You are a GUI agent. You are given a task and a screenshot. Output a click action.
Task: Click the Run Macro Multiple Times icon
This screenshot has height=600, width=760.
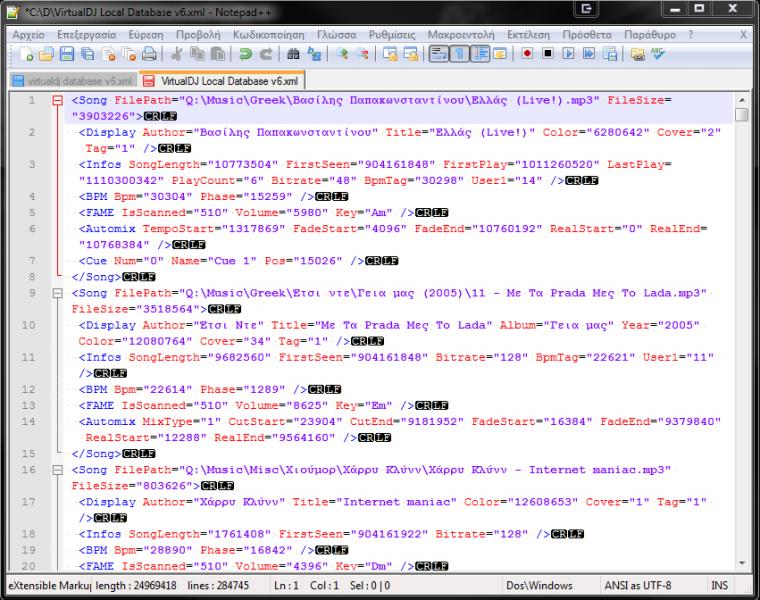coord(589,53)
